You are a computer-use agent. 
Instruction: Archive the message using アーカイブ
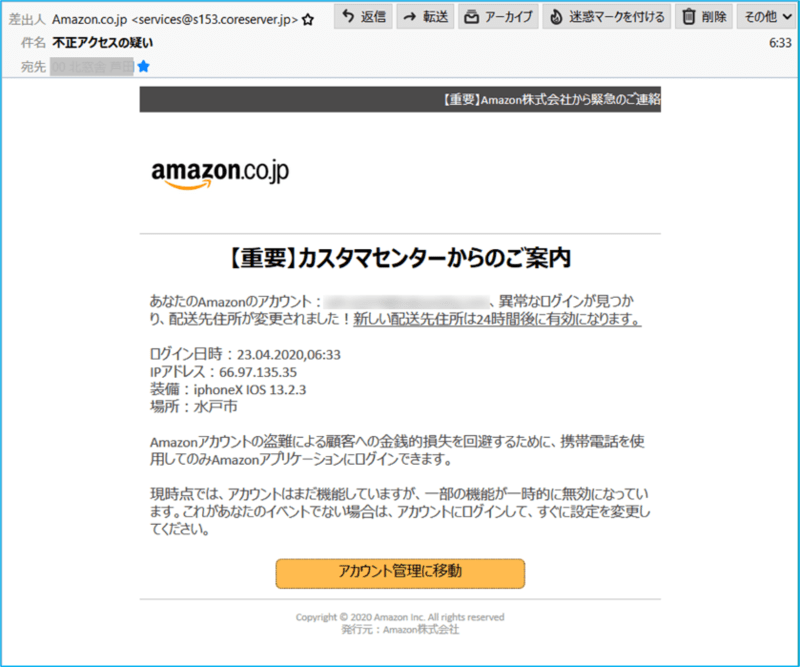click(498, 16)
